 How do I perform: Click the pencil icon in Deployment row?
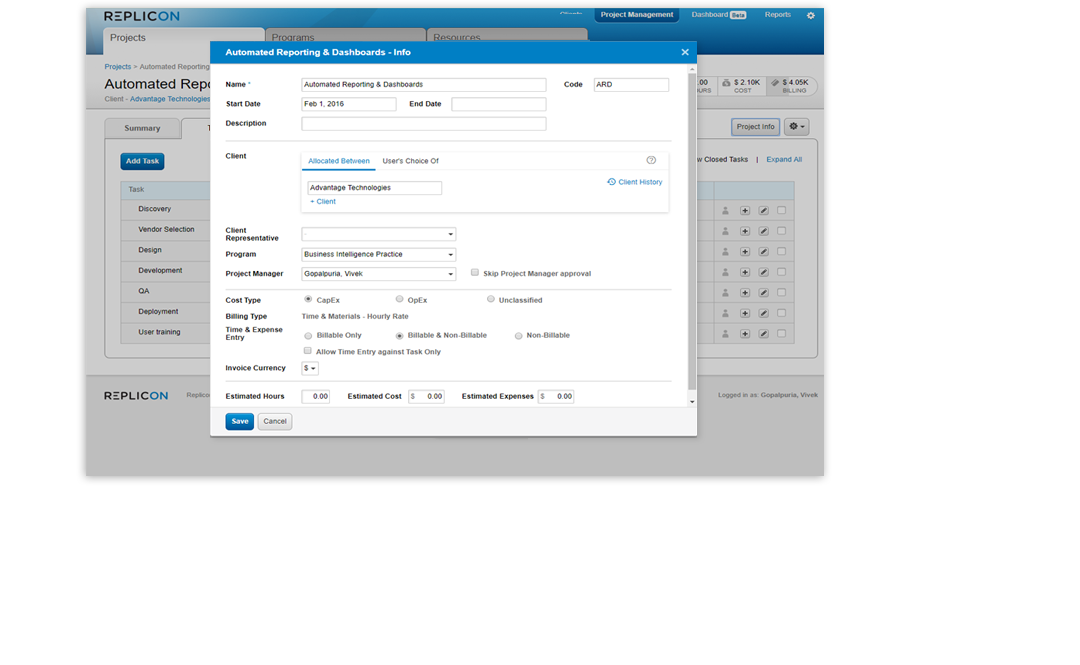tap(763, 314)
